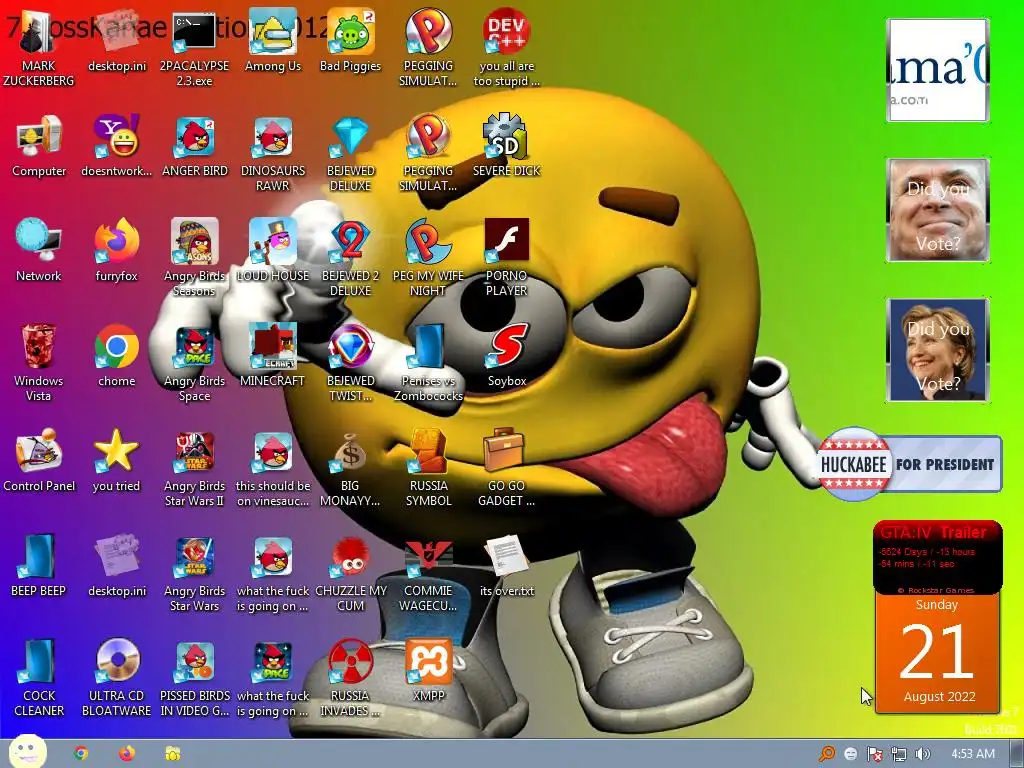
Task: Select the LOUD HOUSE icon
Action: 272,251
